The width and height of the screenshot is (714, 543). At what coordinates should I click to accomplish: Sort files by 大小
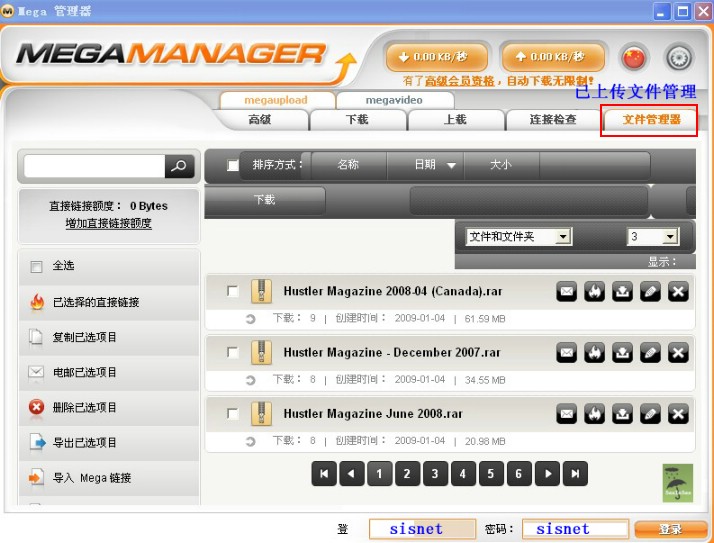(501, 165)
